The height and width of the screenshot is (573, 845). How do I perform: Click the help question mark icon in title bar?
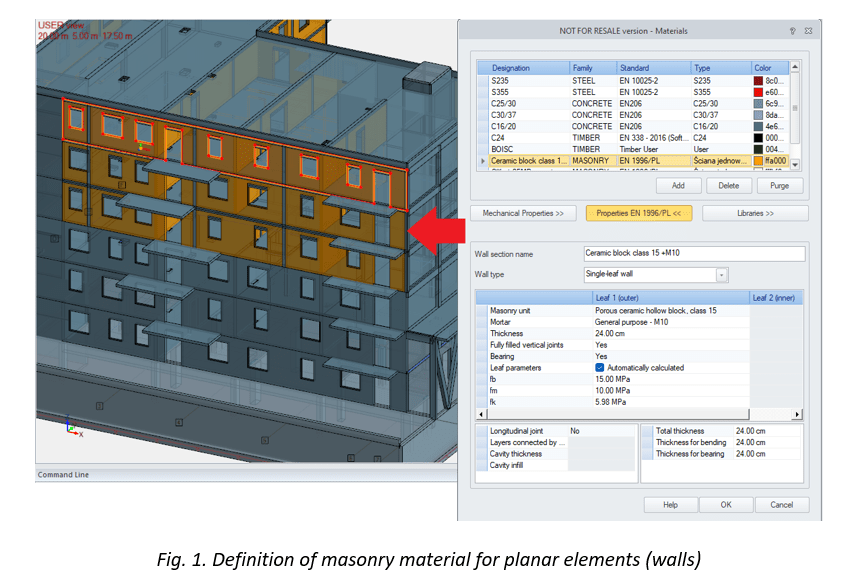pyautogui.click(x=792, y=31)
